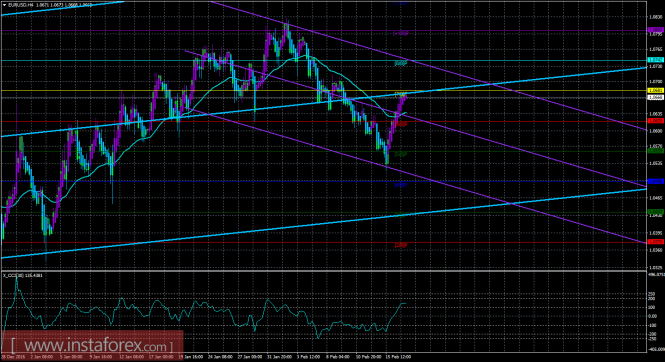Click the teal pivot level label on chart

pos(401,63)
